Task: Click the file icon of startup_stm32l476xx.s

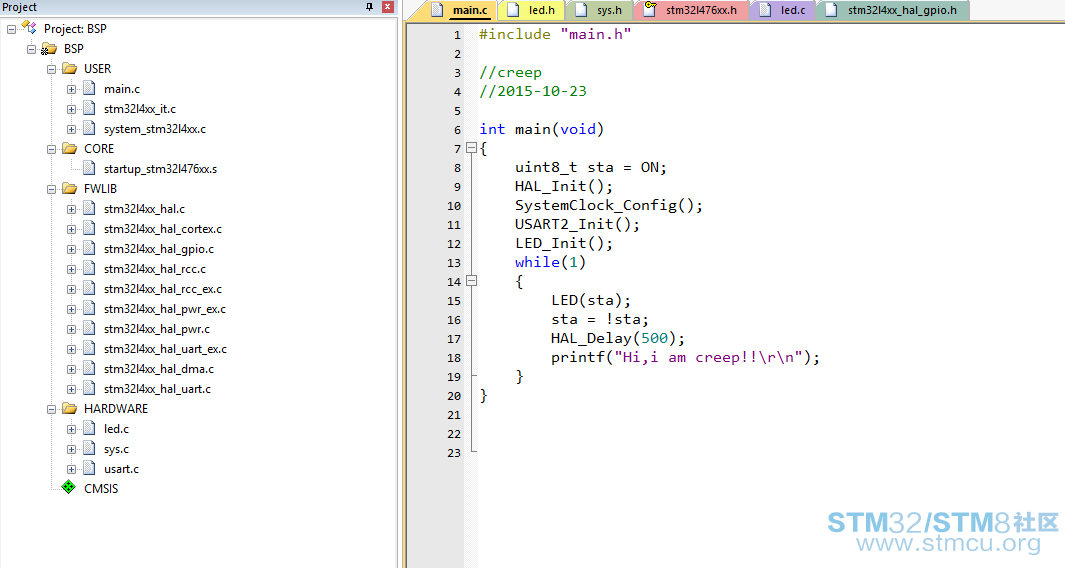Action: [x=89, y=168]
